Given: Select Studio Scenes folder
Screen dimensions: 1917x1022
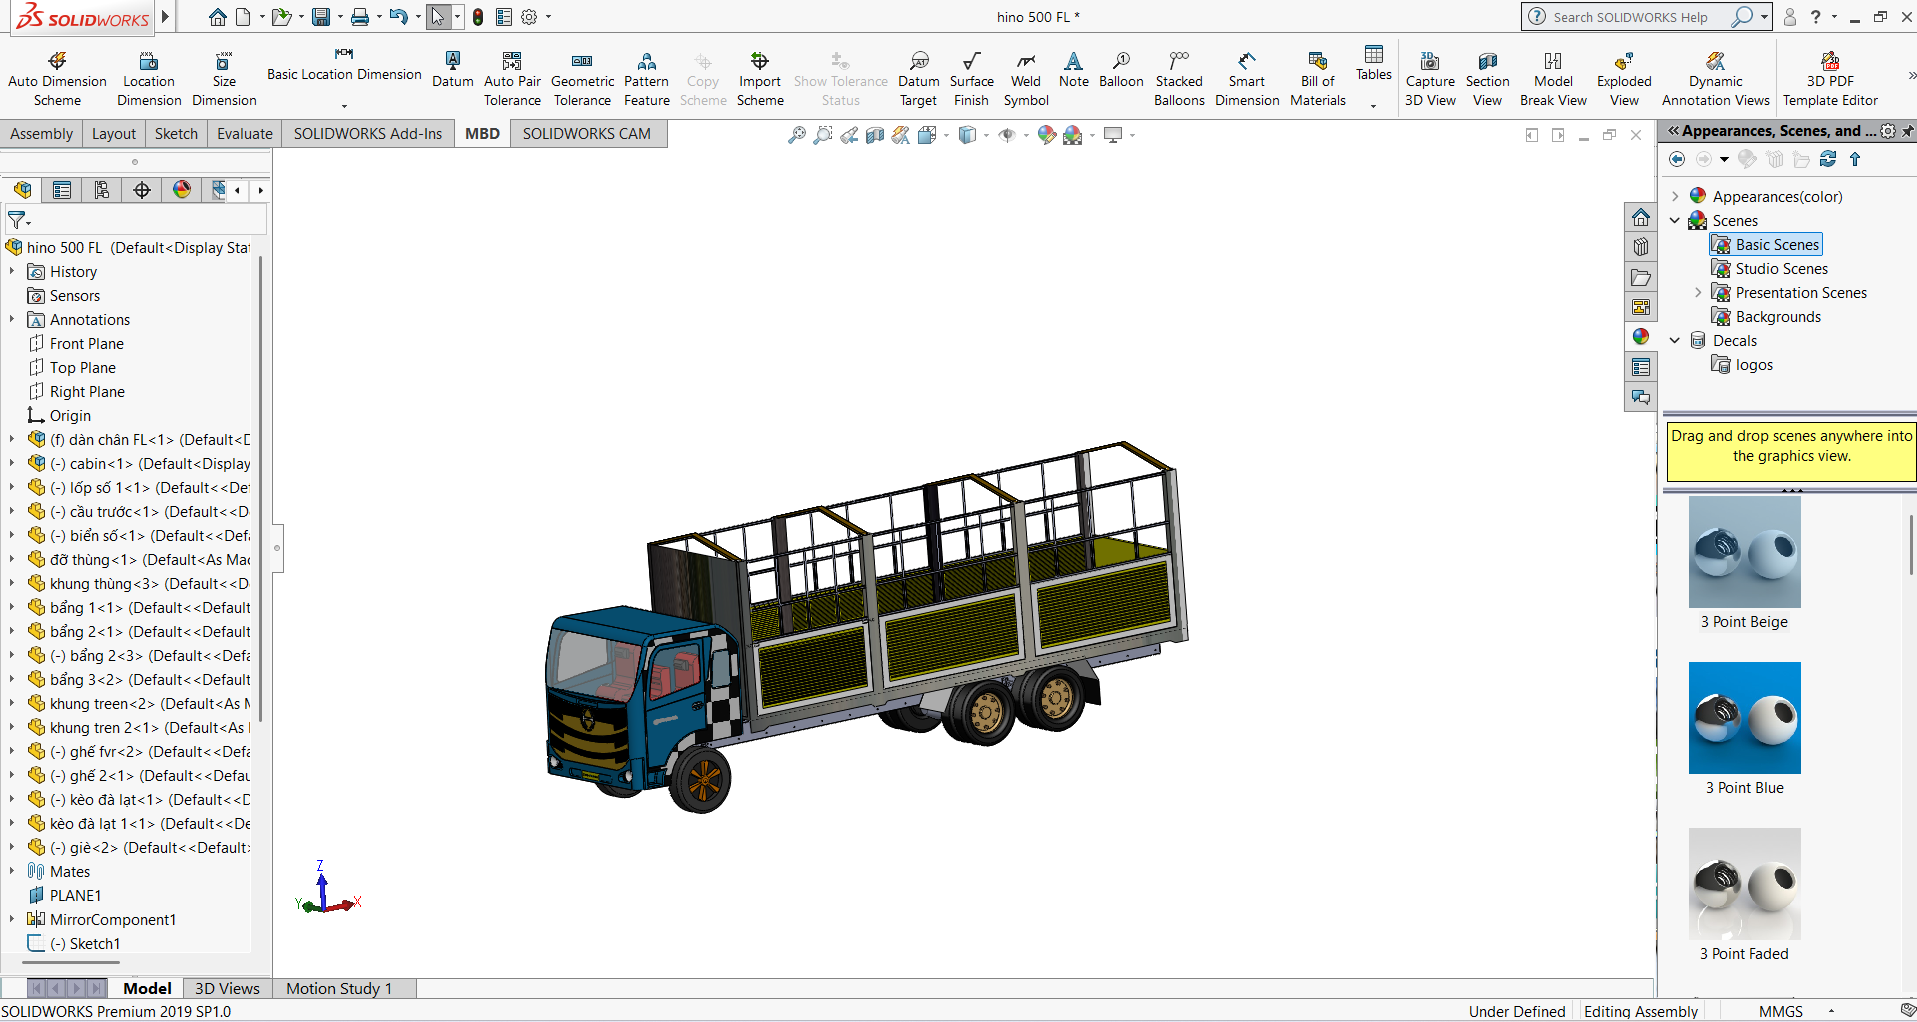Looking at the screenshot, I should tap(1770, 269).
